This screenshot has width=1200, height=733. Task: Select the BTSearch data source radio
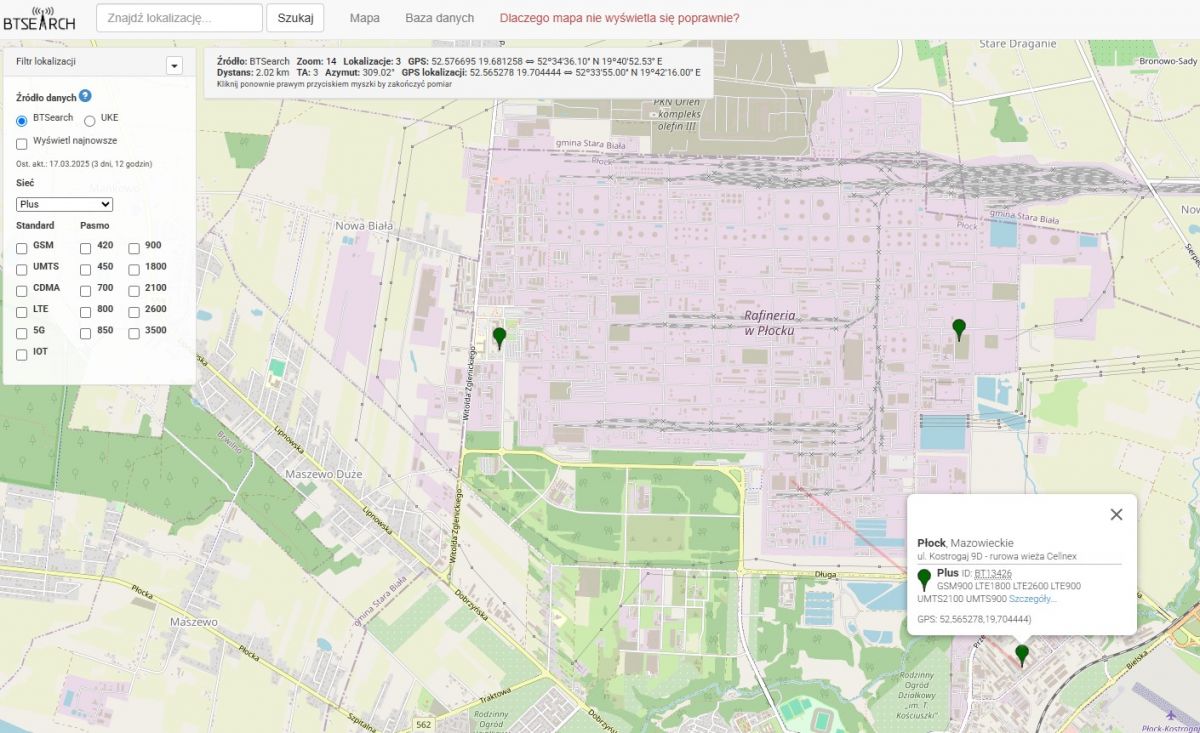click(x=22, y=120)
